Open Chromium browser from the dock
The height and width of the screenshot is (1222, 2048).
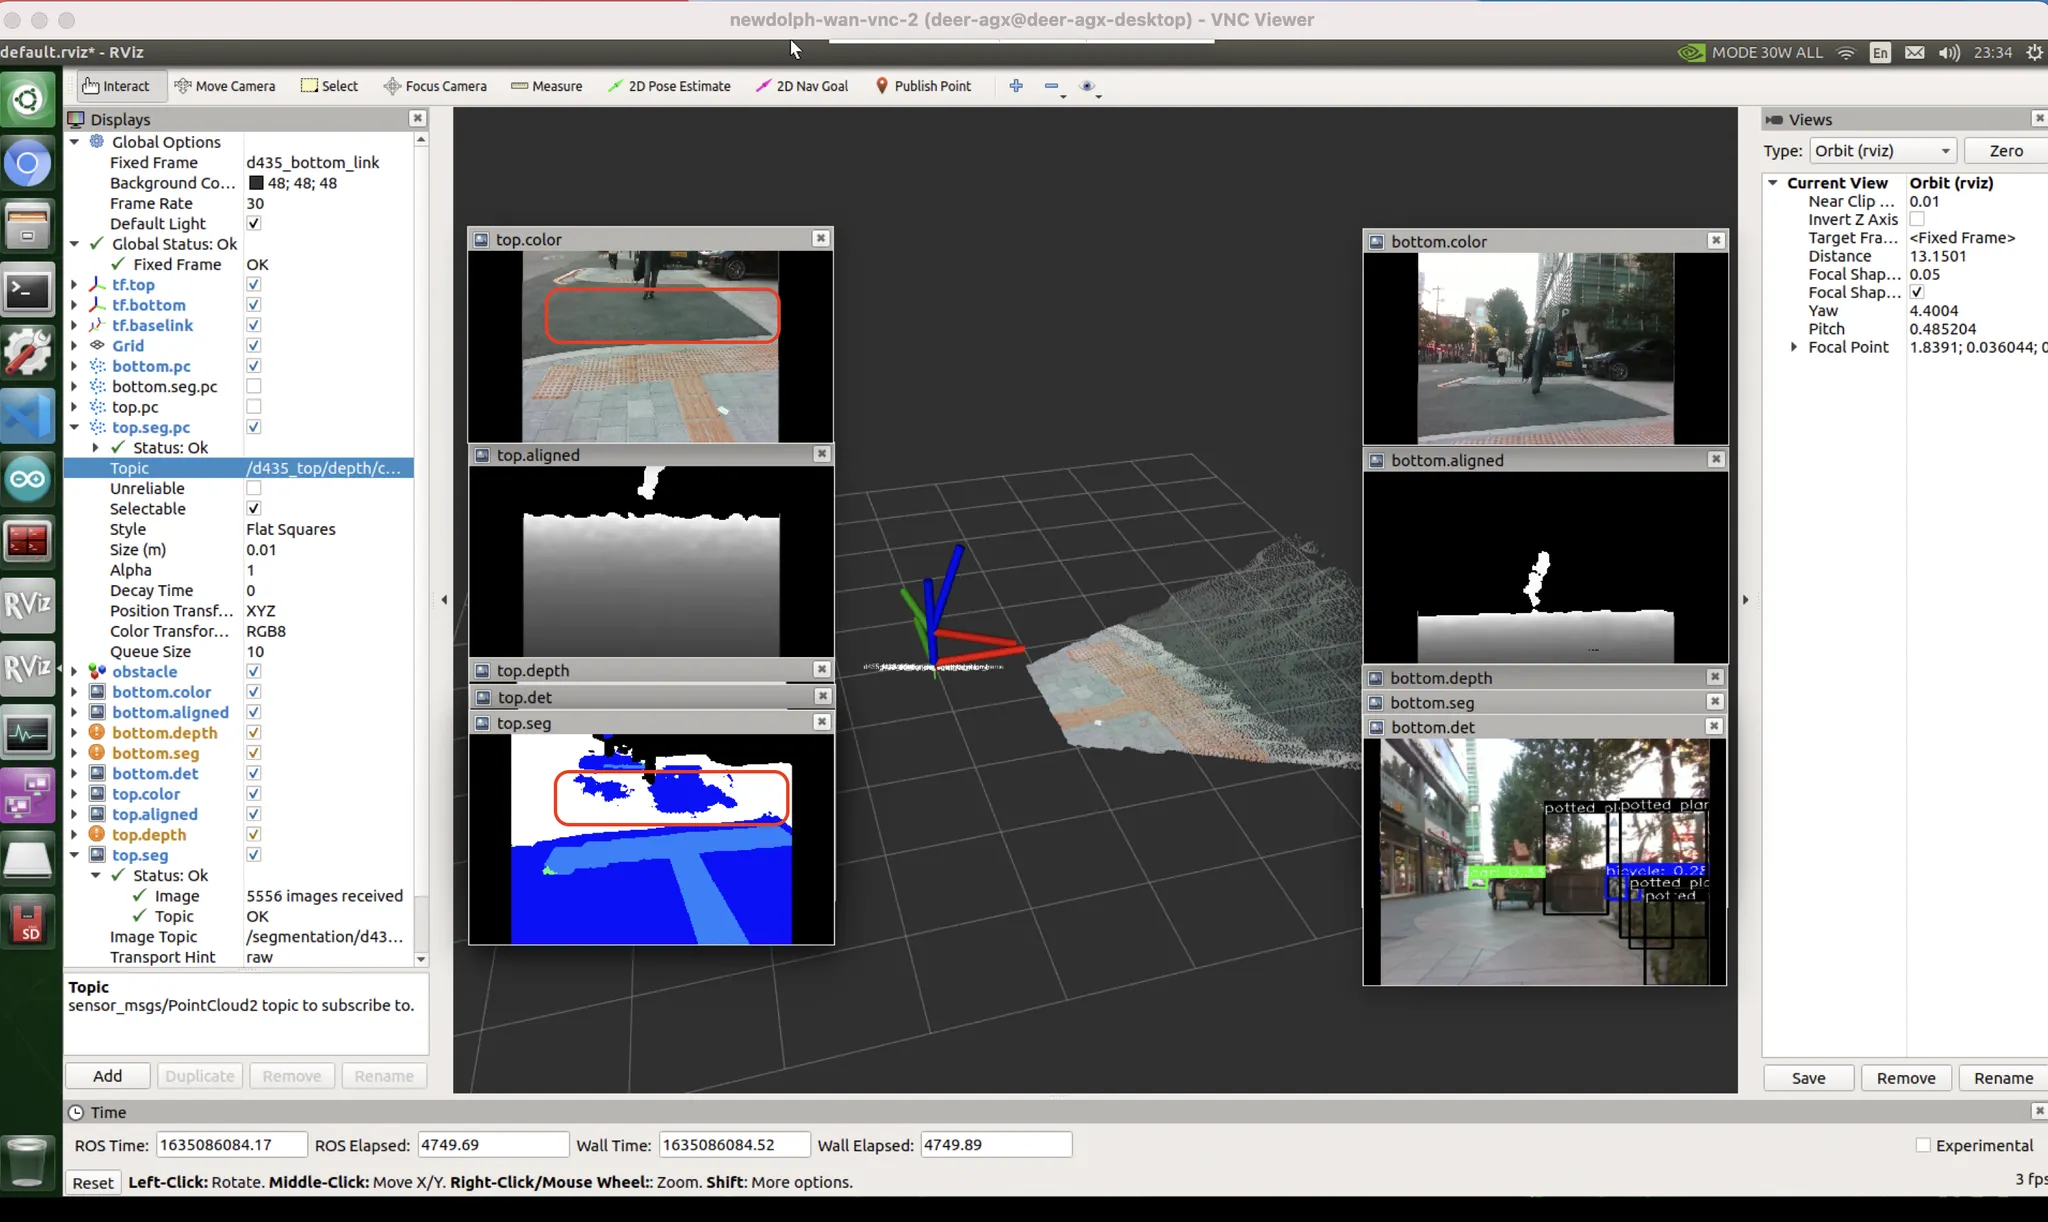(27, 163)
